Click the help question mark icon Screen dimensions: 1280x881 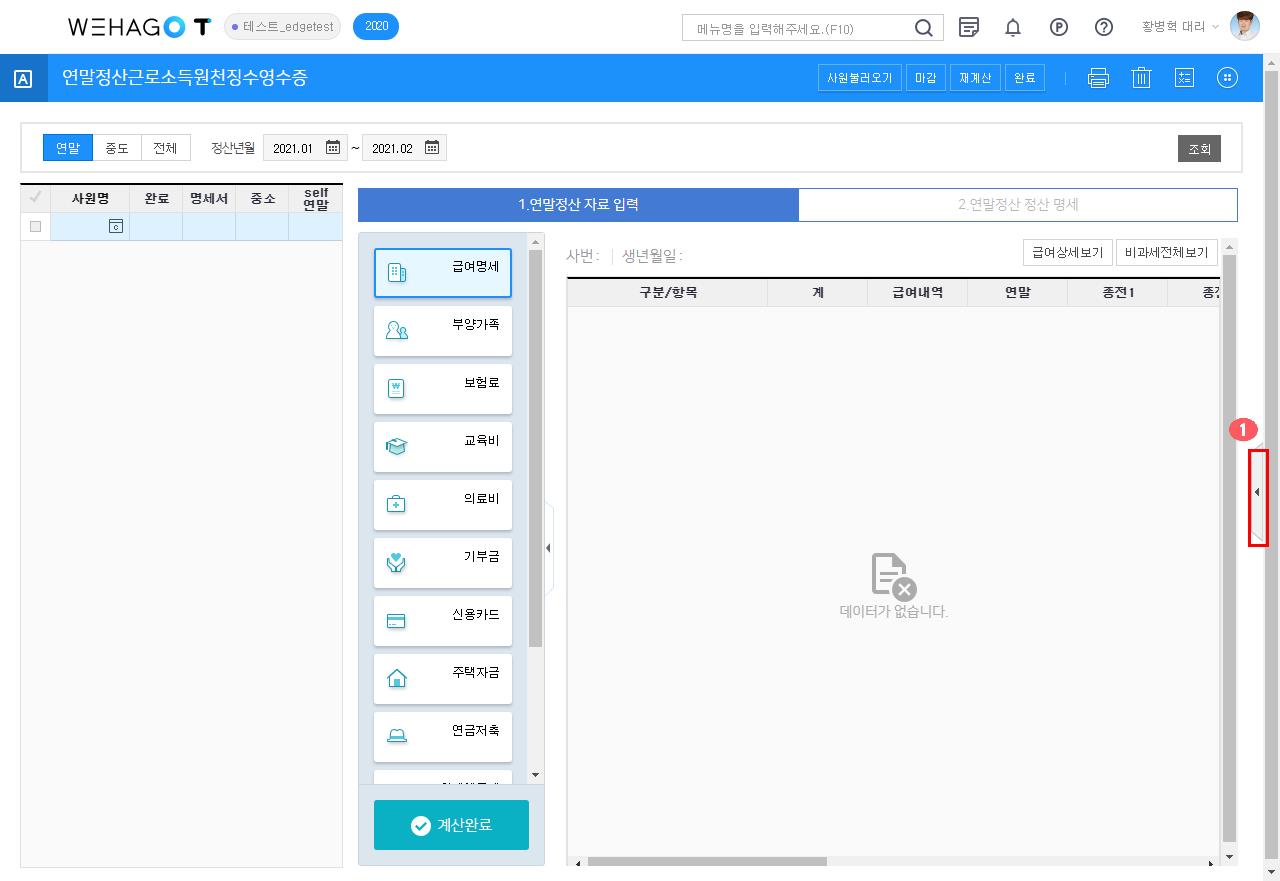[x=1104, y=28]
